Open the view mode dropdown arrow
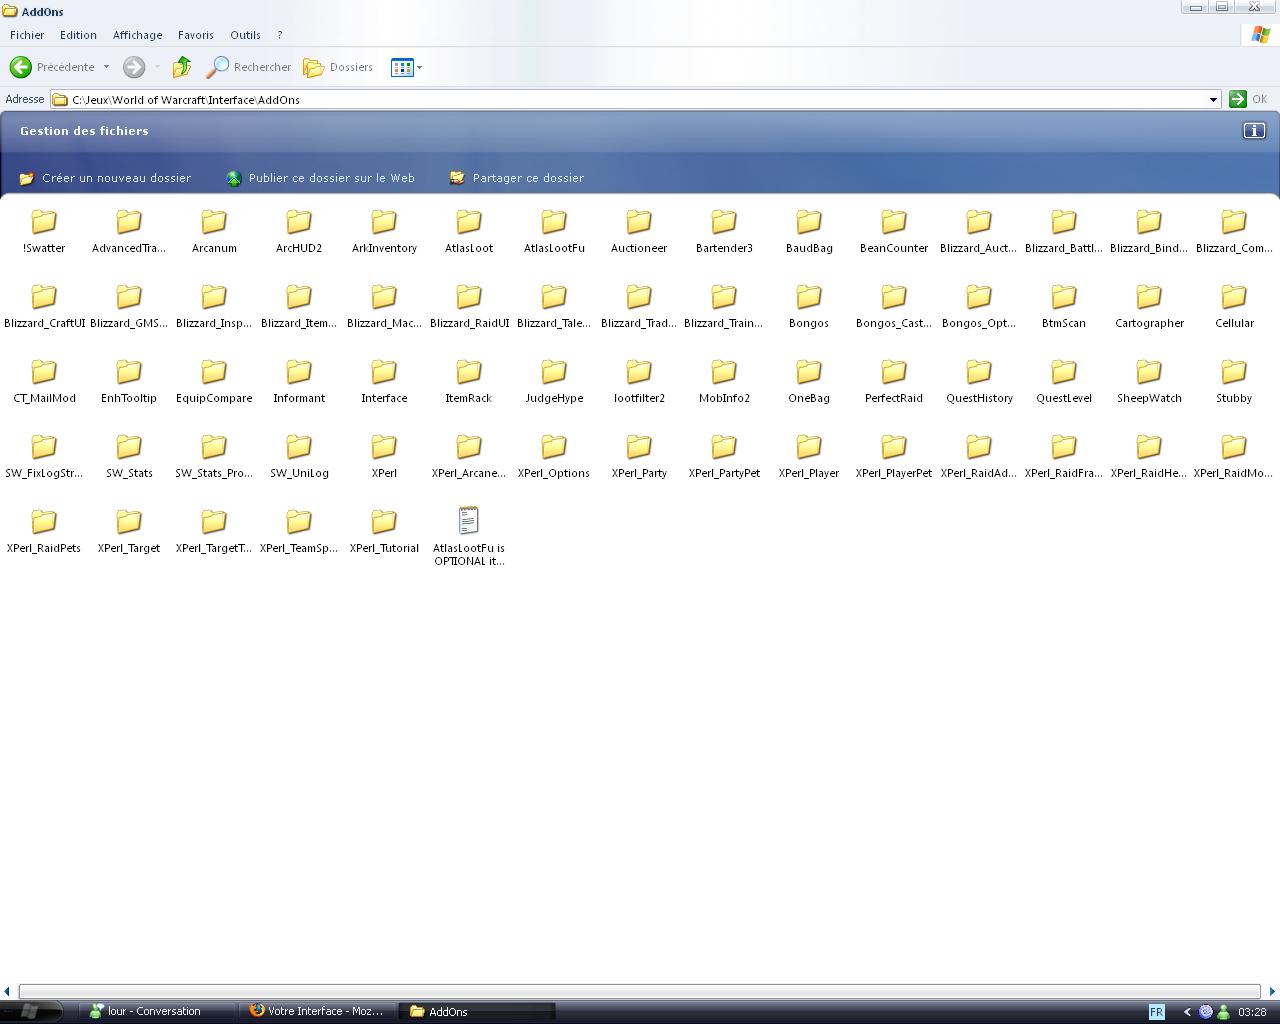The image size is (1280, 1024). (419, 67)
